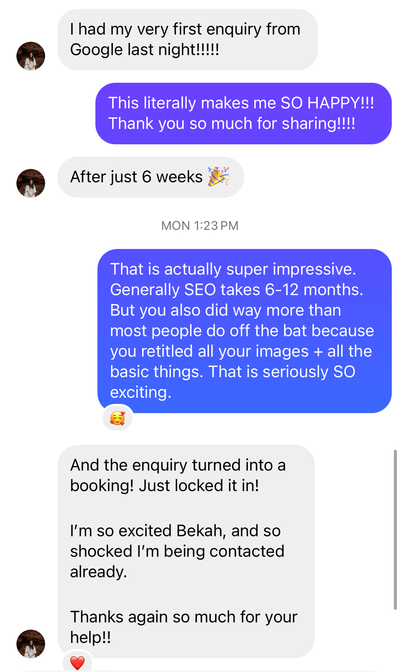
Task: Tap "And the enquiry turned into a" line
Action: point(178,465)
